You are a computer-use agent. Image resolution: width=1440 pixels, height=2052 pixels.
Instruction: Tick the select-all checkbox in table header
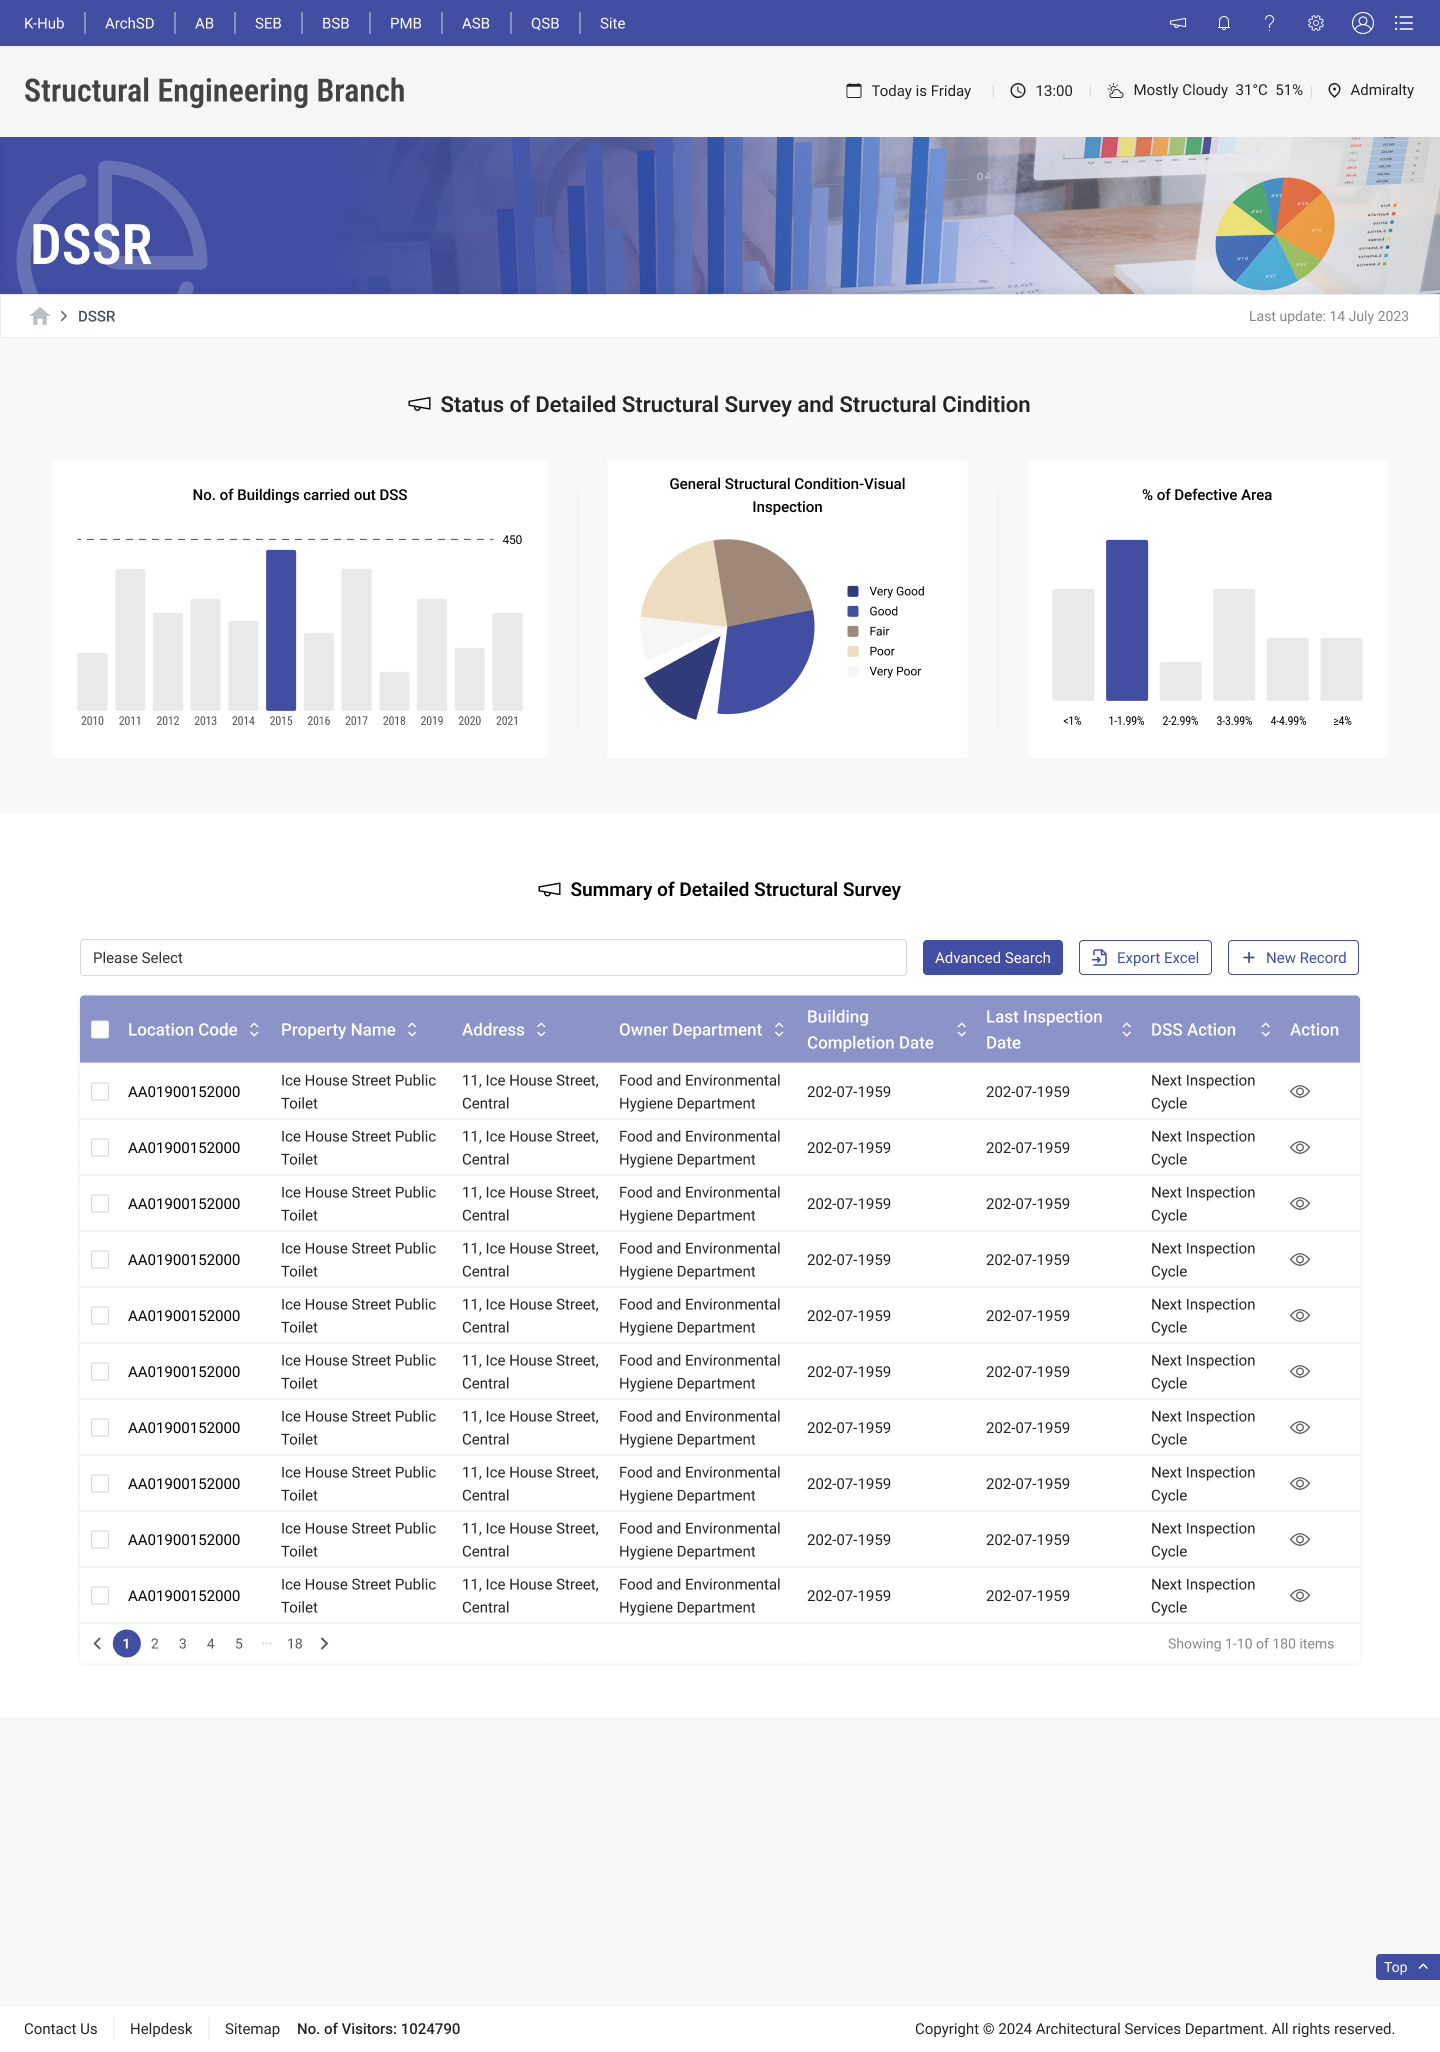(100, 1030)
